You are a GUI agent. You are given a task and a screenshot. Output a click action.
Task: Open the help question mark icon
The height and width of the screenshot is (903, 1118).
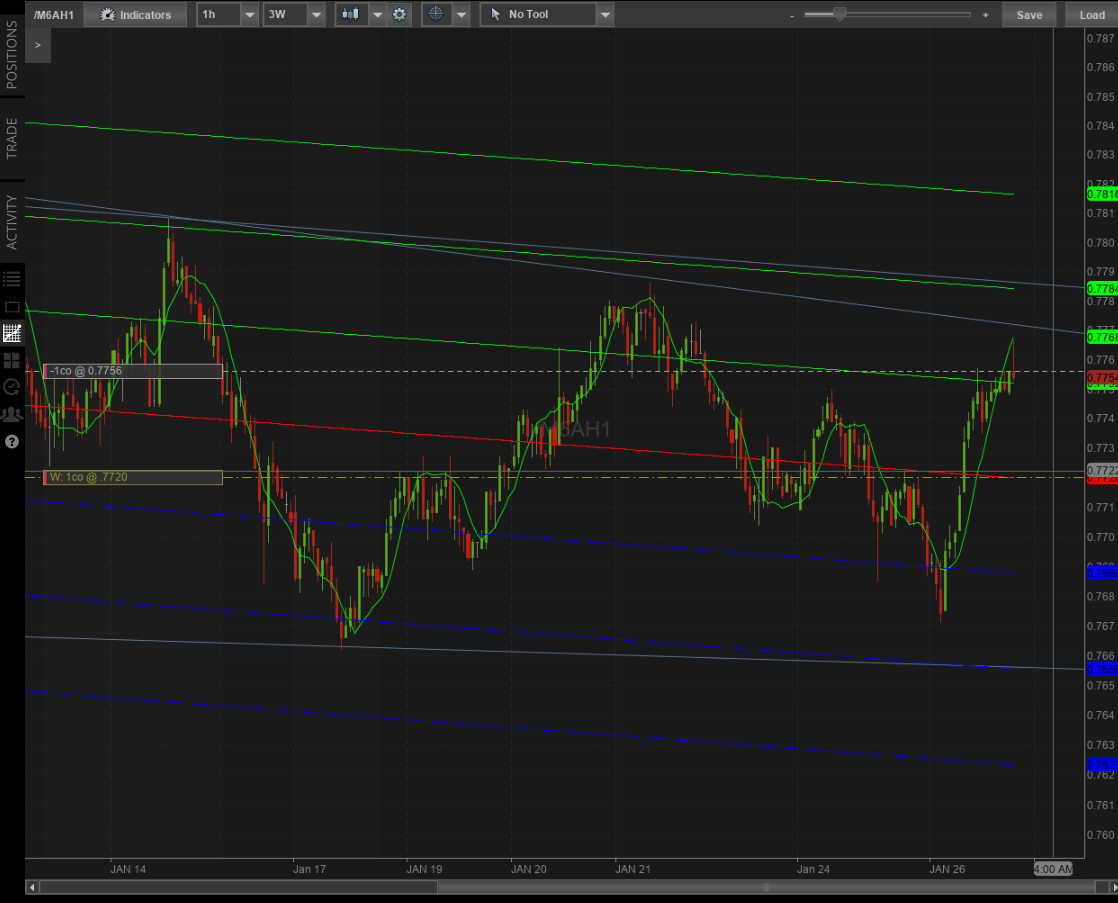click(x=12, y=442)
